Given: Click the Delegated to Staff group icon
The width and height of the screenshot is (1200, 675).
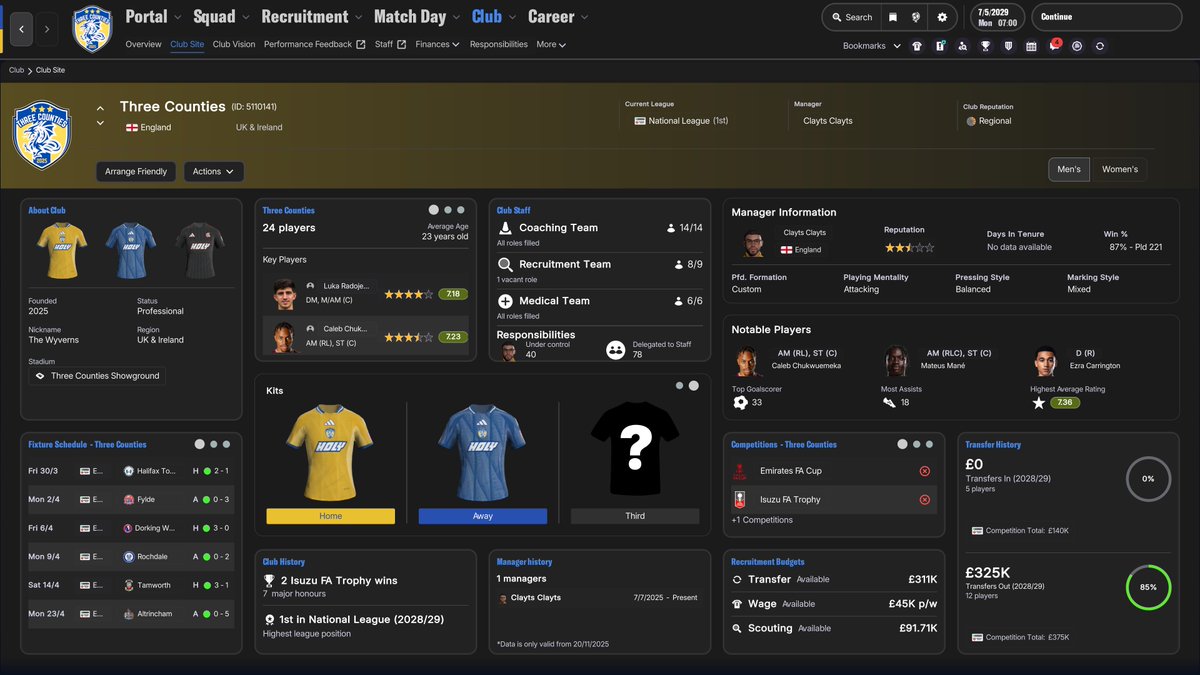Looking at the screenshot, I should [x=616, y=350].
